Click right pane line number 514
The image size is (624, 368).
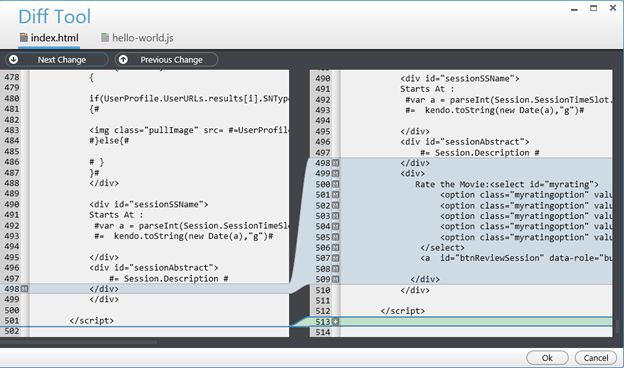(x=323, y=332)
